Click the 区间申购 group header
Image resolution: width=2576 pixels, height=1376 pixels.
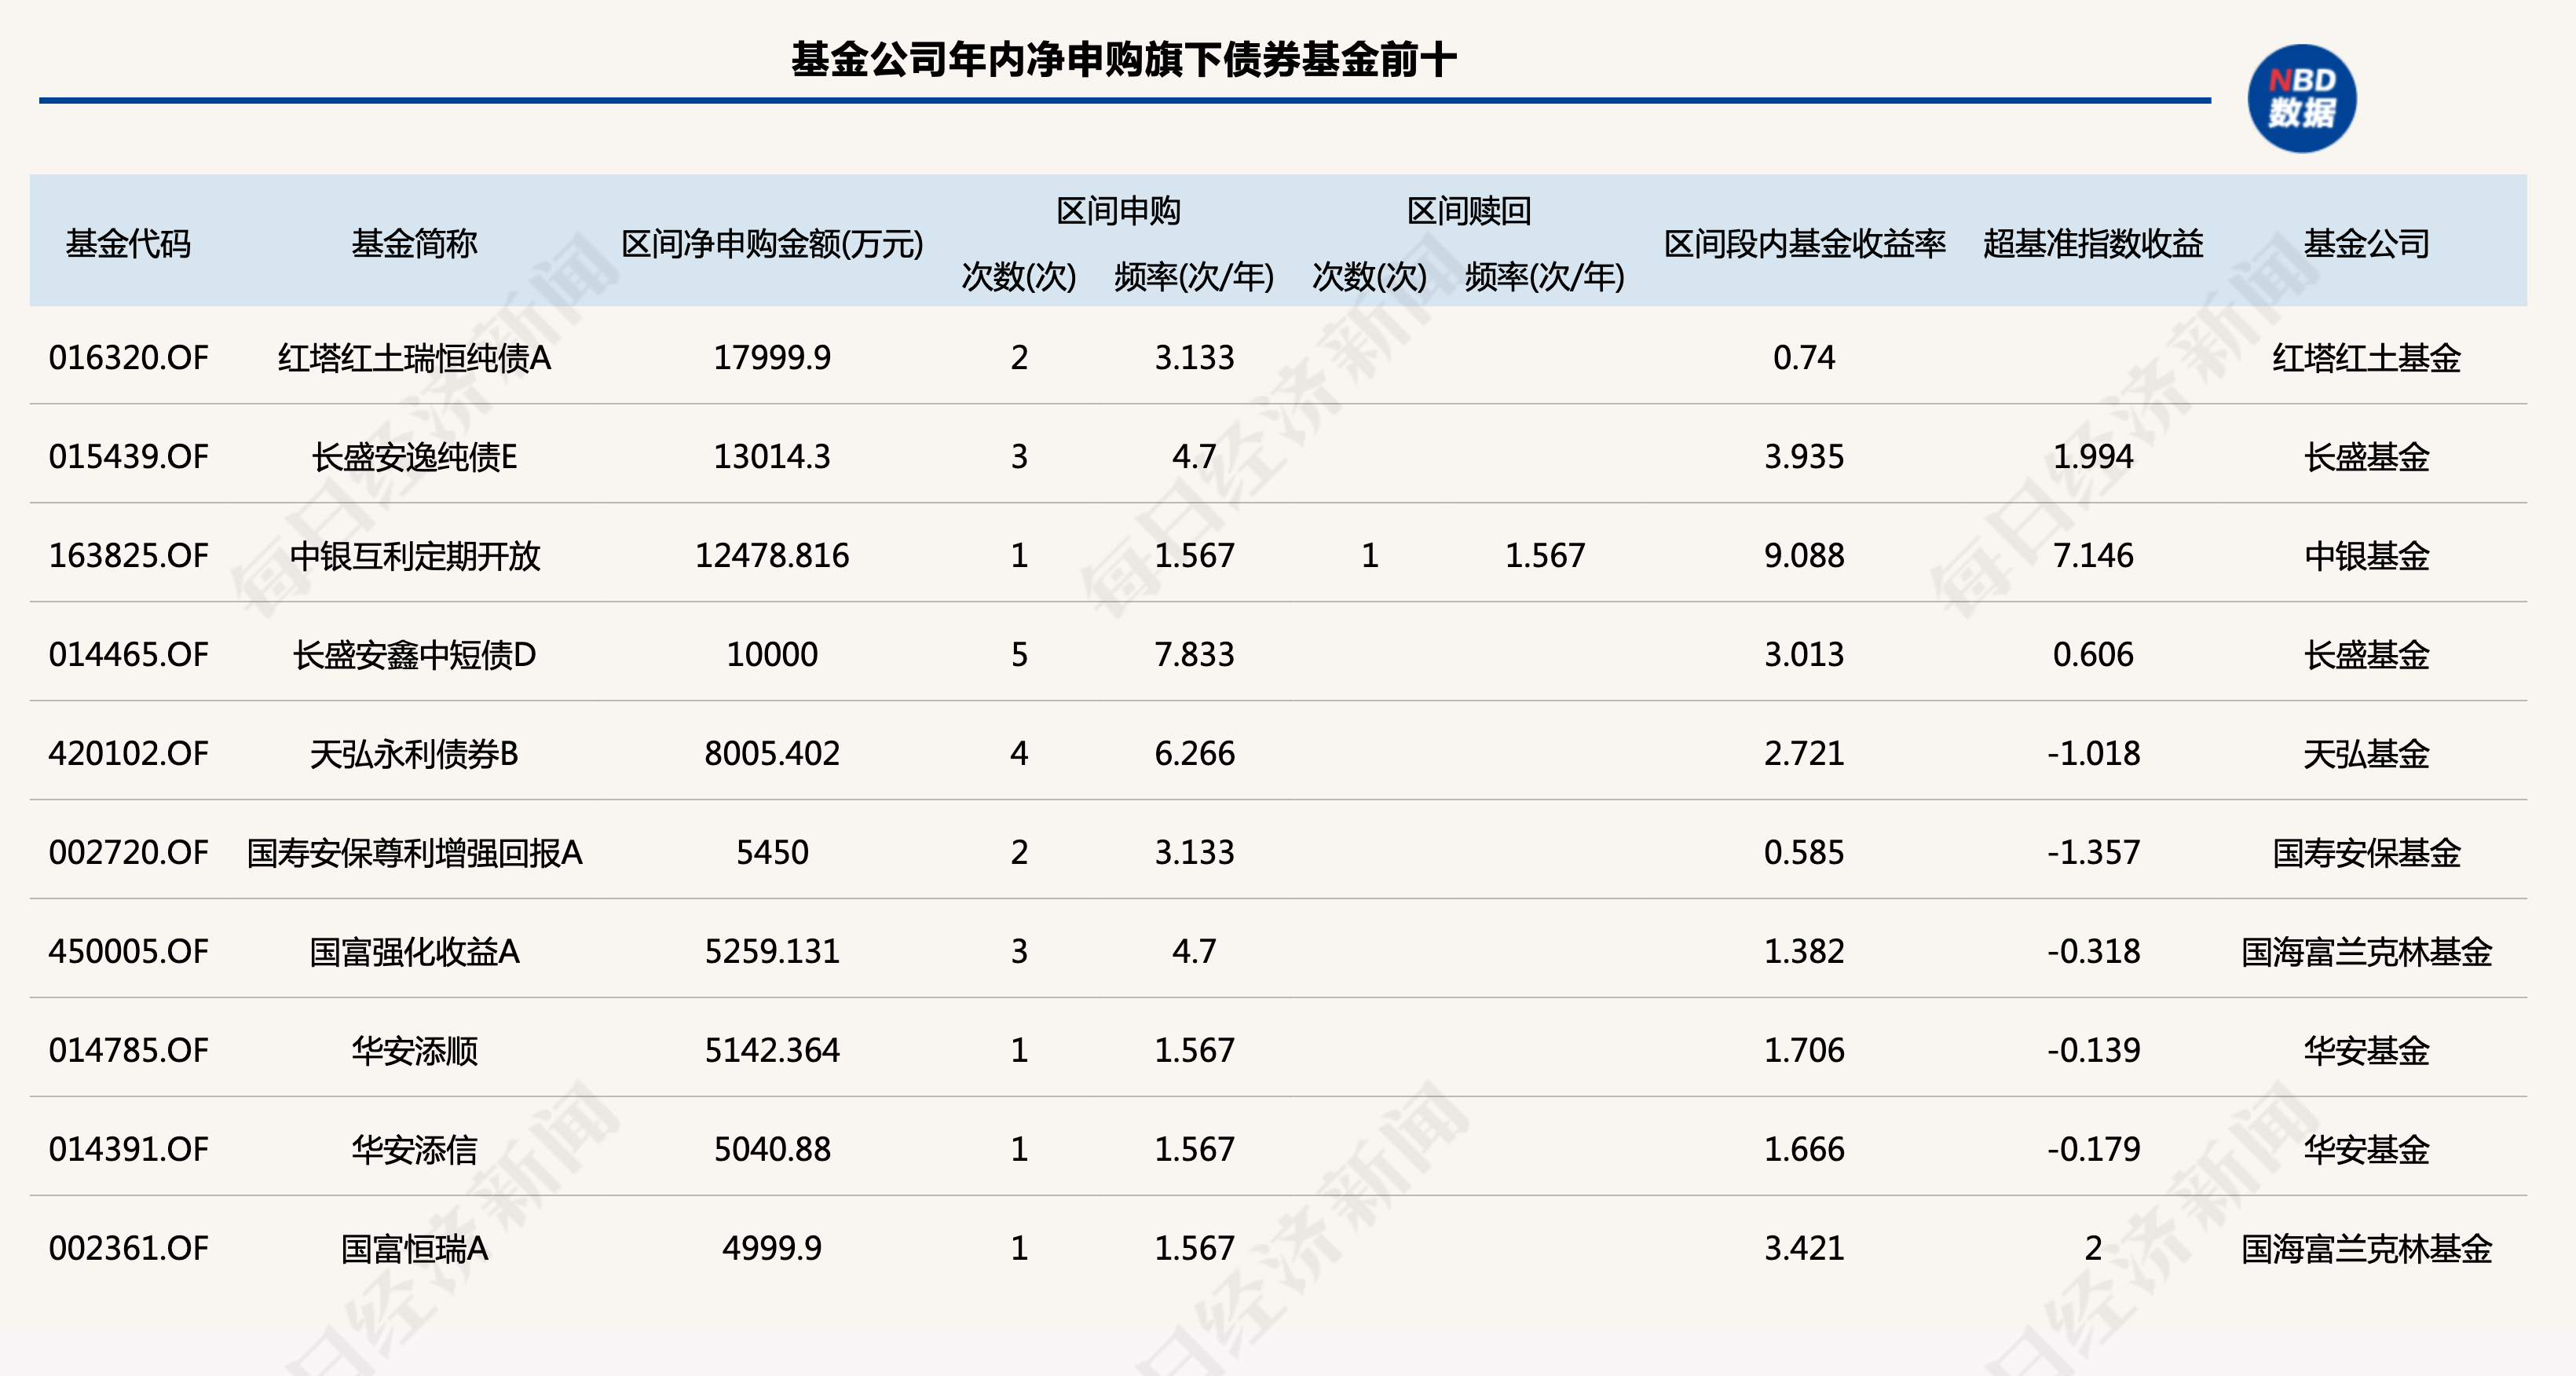point(1118,211)
